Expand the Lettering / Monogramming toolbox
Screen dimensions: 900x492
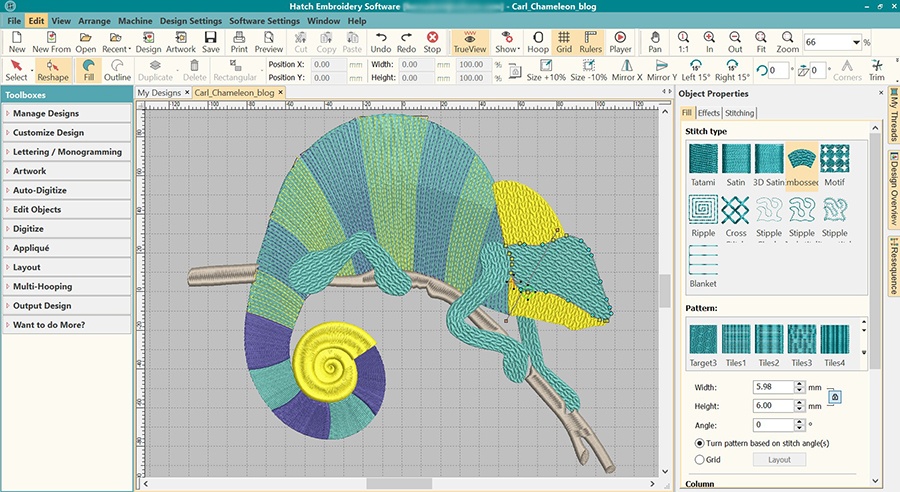tap(66, 152)
